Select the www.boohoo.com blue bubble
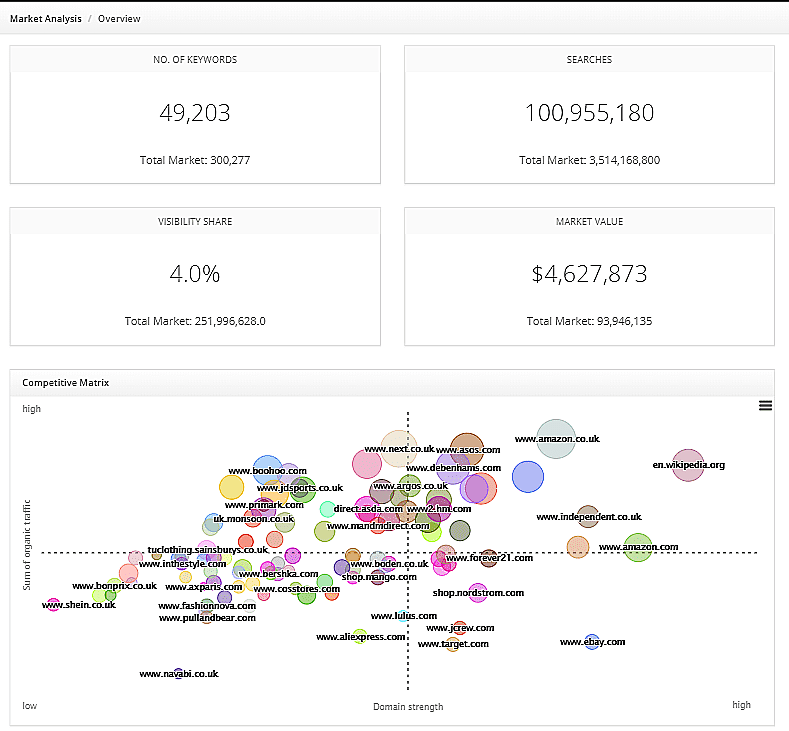The width and height of the screenshot is (789, 731). 268,470
